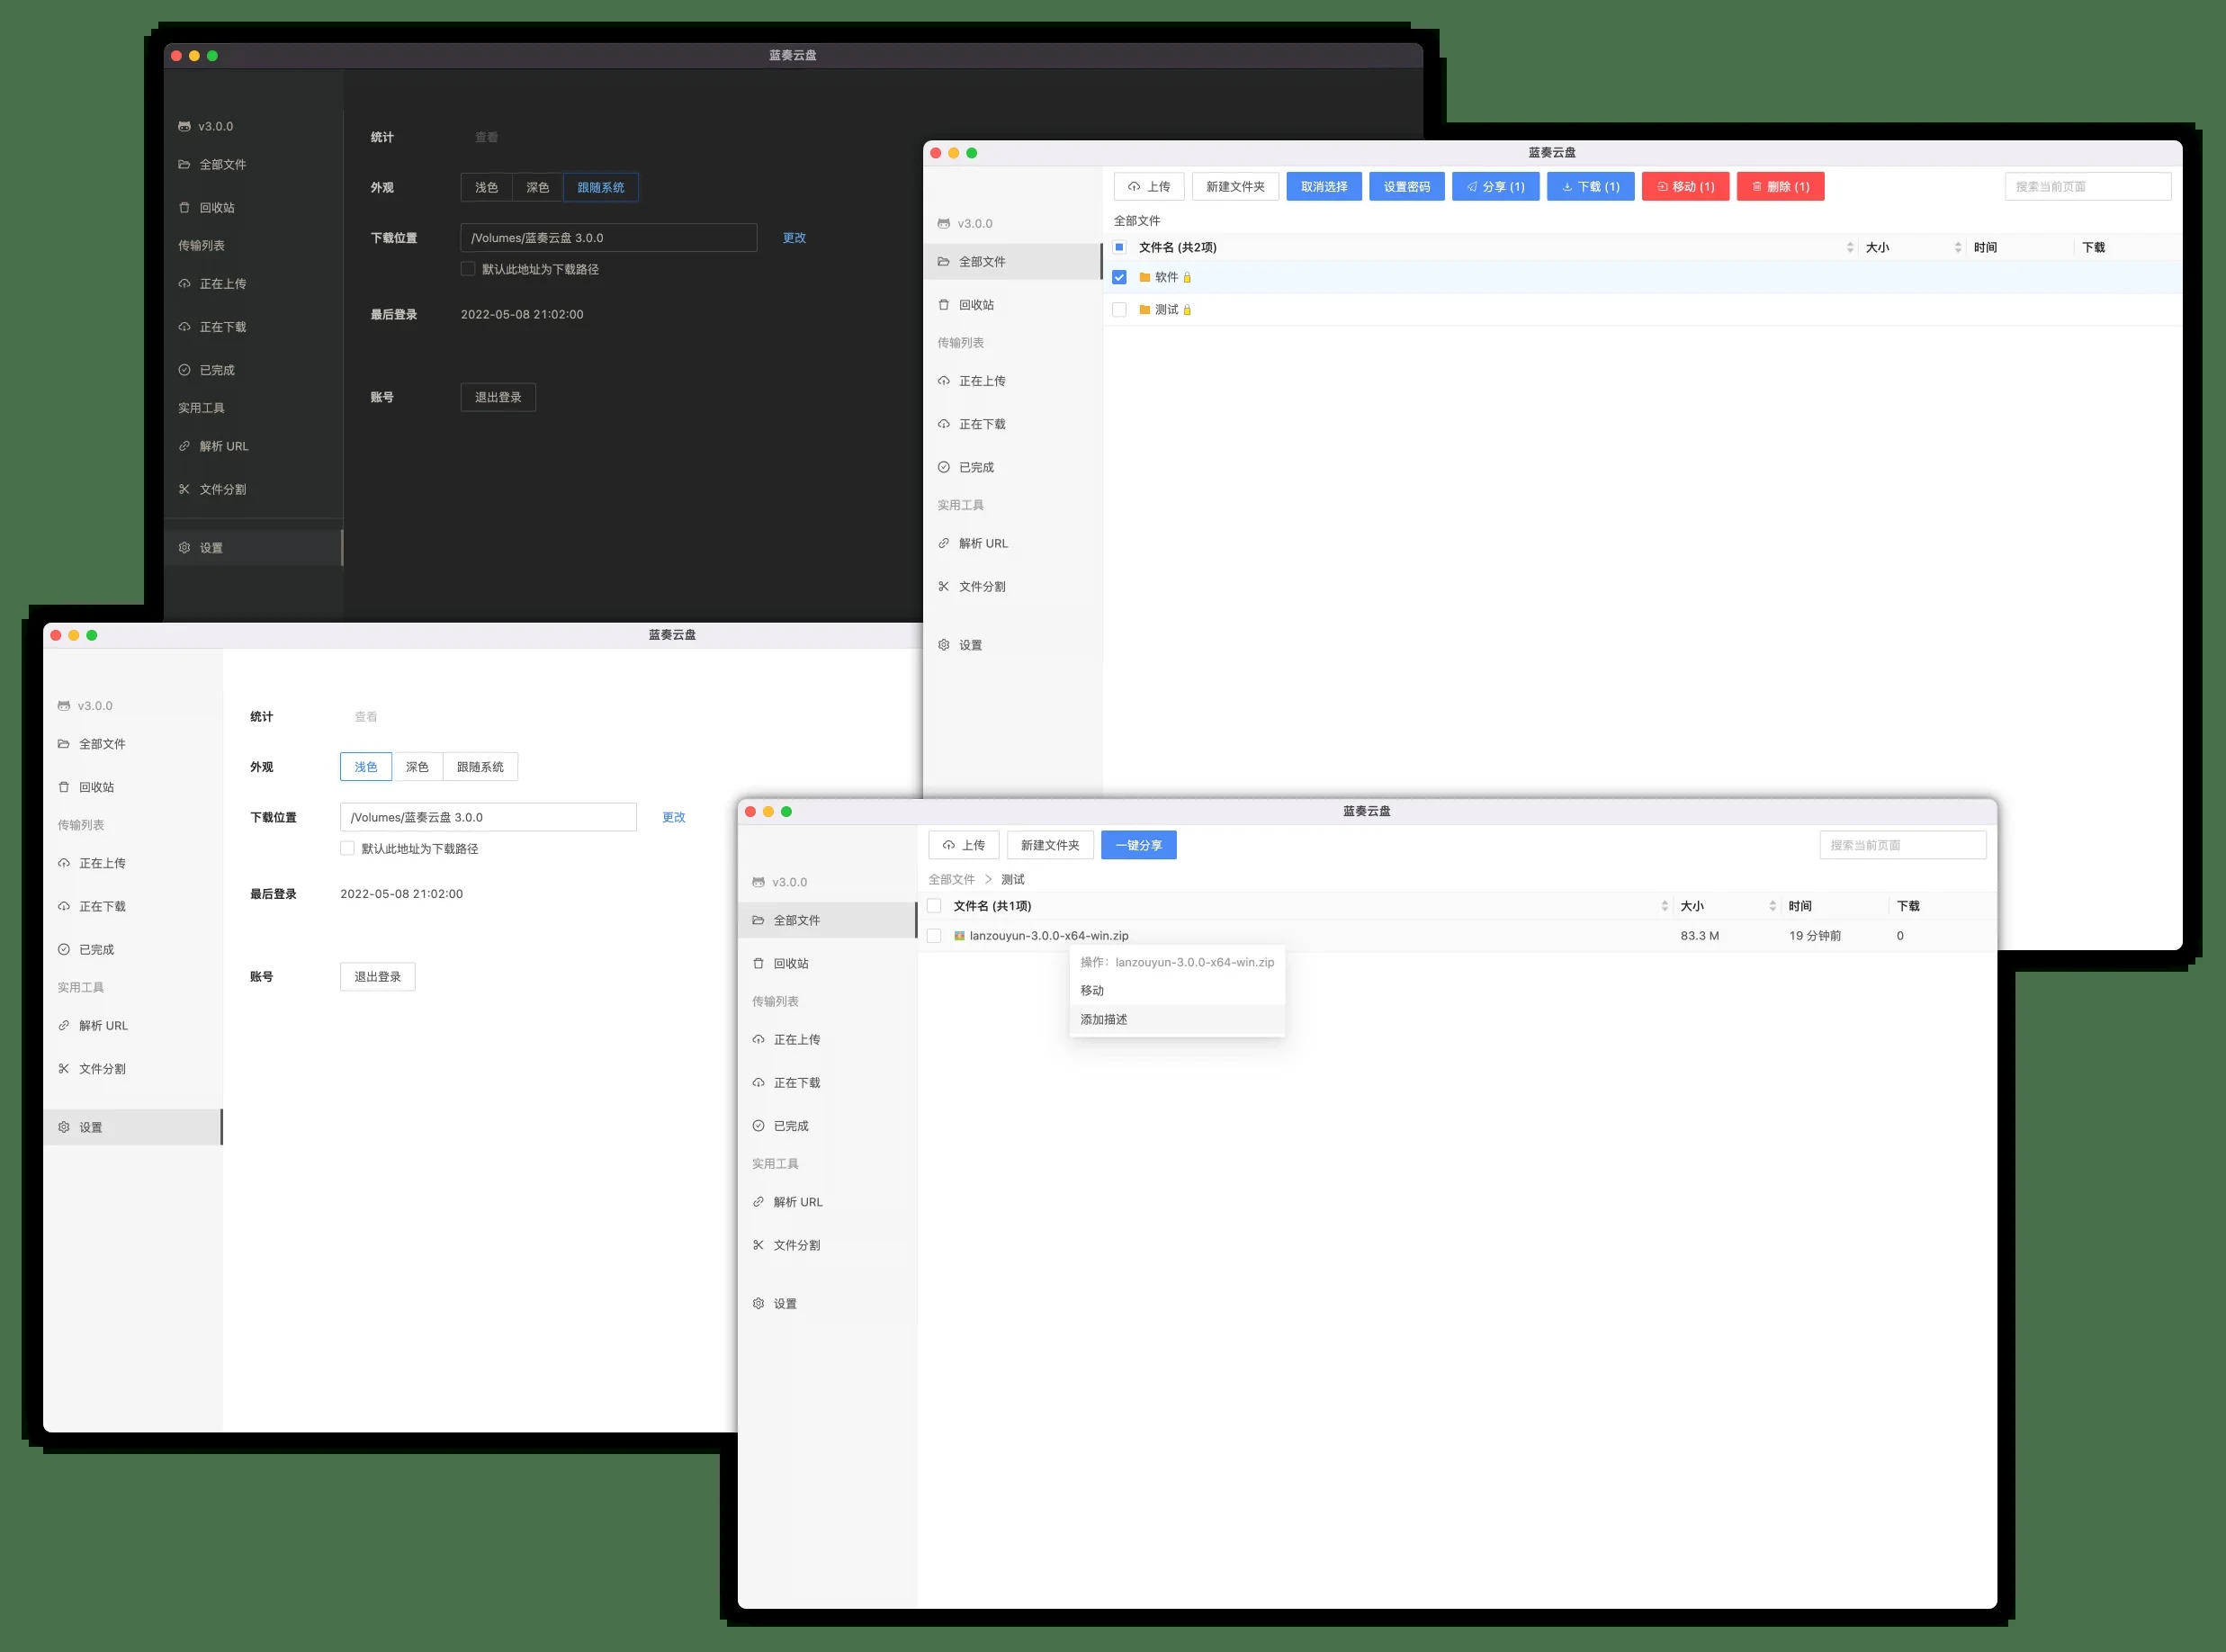Click the zip file icon of lanzouyun-3.0.0-x64-win.zip
2226x1652 pixels.
coord(959,936)
